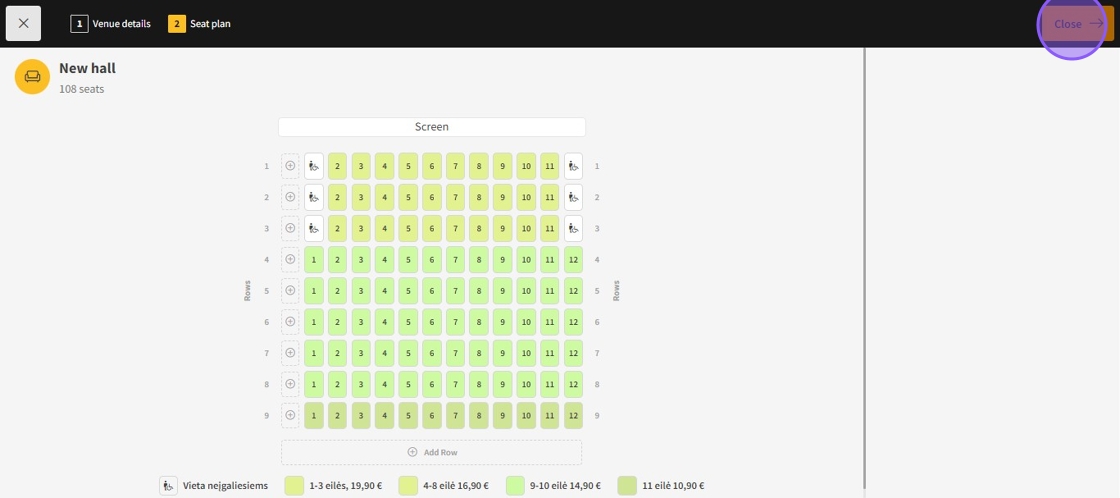Toggle seat 6 in row 4
The width and height of the screenshot is (1120, 498).
tap(431, 260)
